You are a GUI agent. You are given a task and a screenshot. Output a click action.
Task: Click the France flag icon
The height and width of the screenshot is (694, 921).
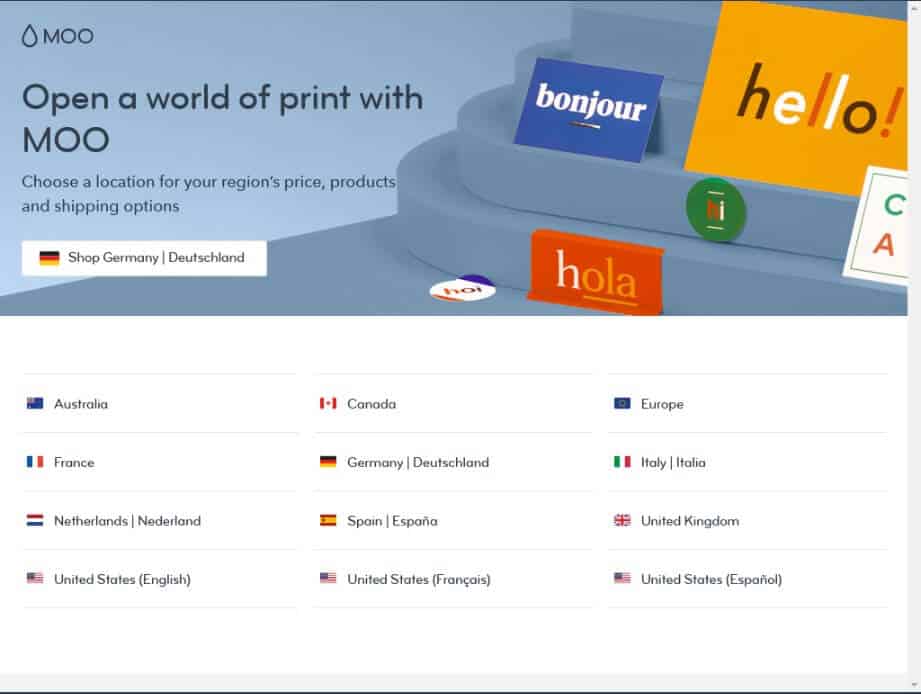[35, 462]
